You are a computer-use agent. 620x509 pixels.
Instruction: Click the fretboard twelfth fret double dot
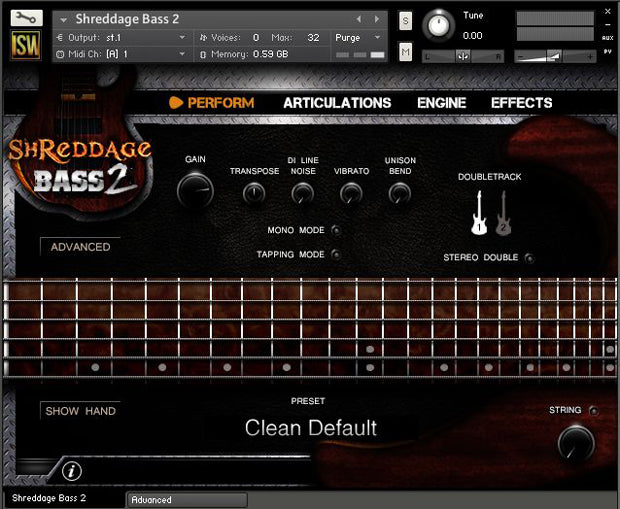click(370, 358)
